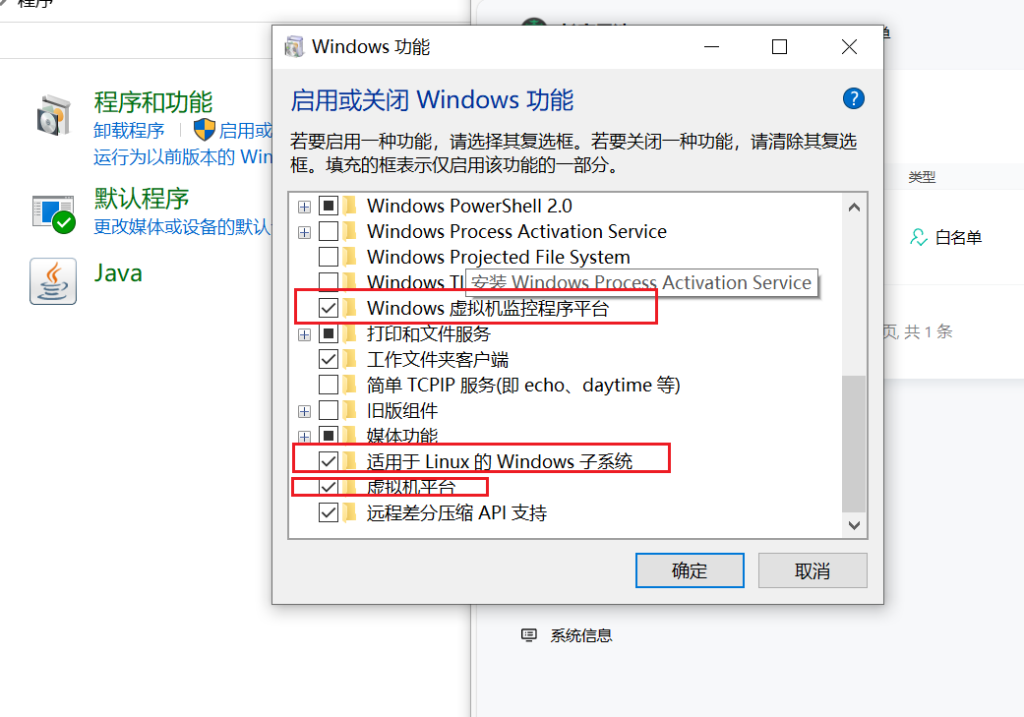The image size is (1024, 717).
Task: Click the 白名单 whitelist icon
Action: click(919, 237)
